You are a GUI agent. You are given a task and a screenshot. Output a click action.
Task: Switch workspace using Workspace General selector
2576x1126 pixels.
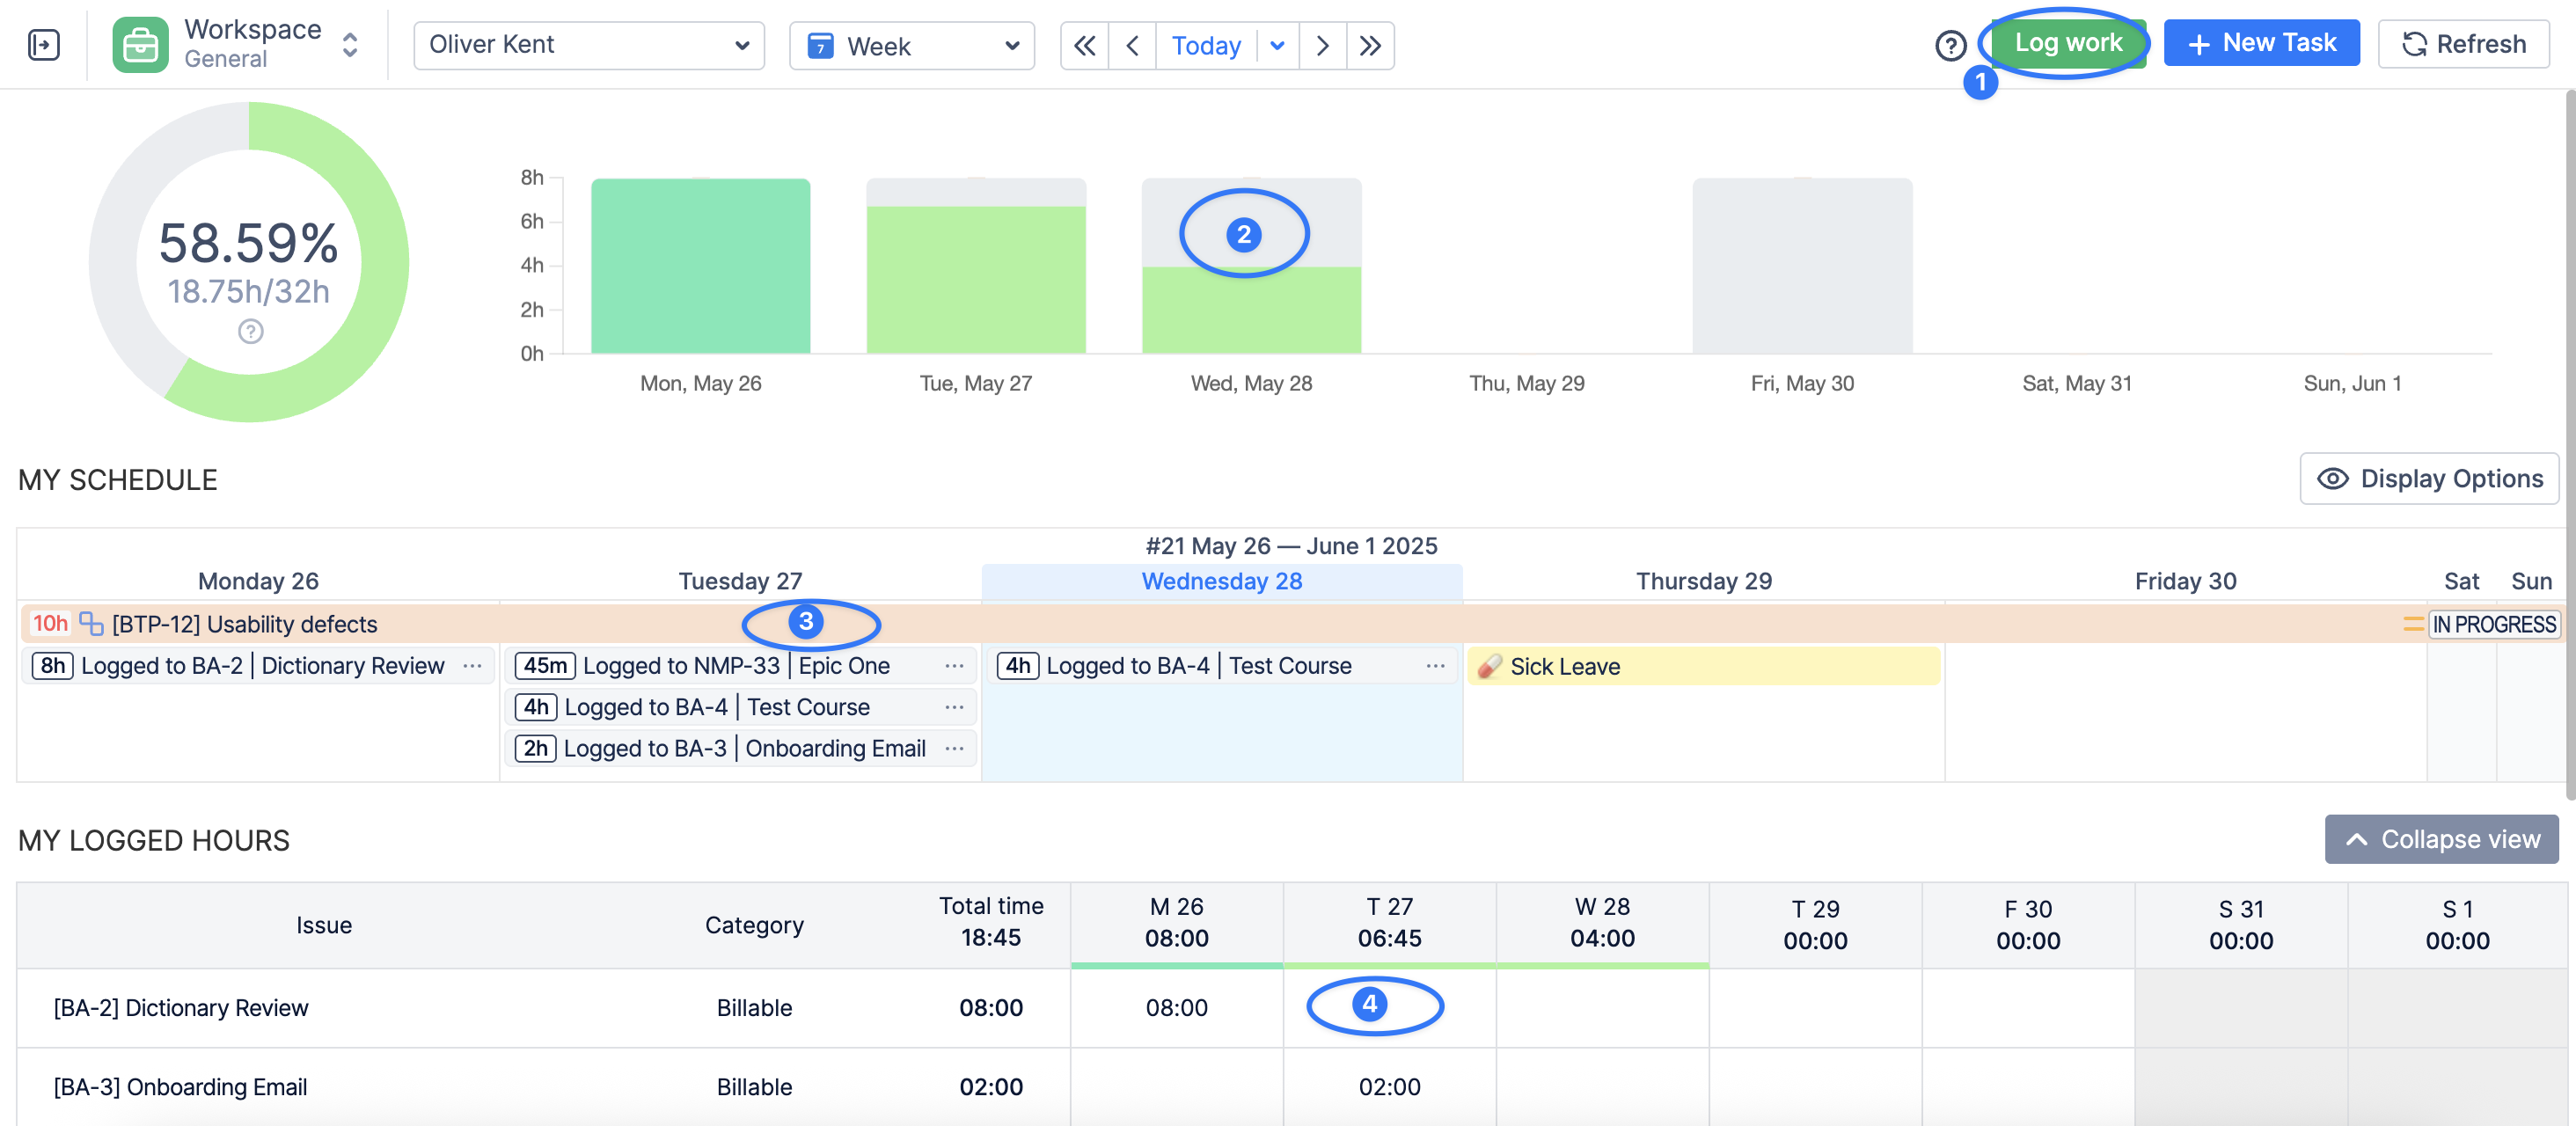click(x=349, y=45)
